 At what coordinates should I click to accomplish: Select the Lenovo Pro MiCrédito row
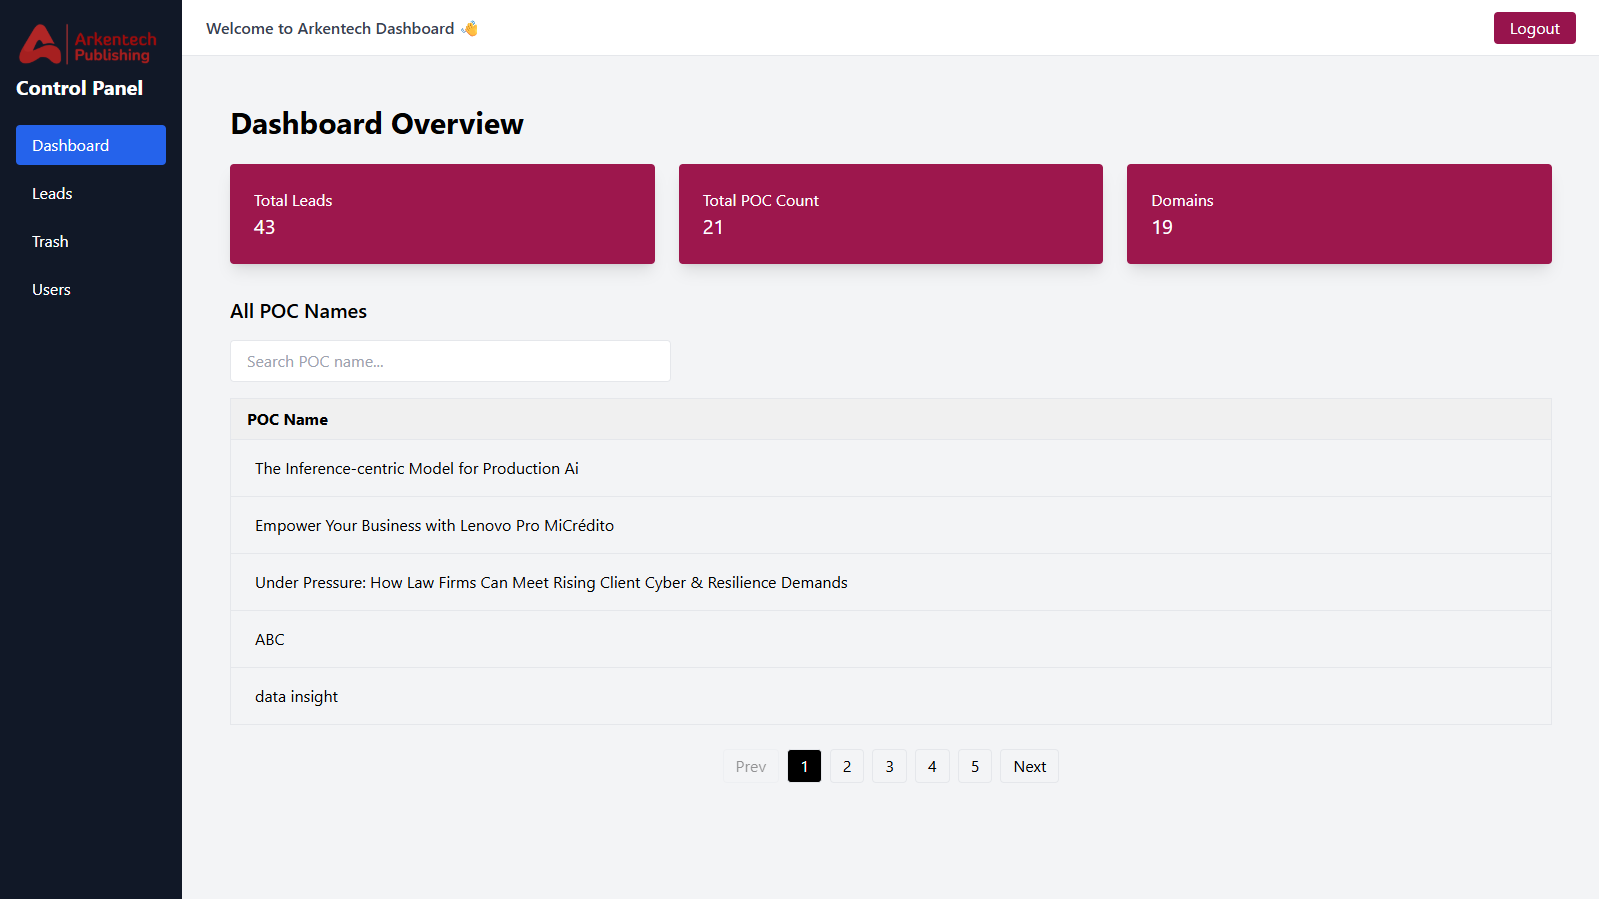tap(434, 526)
